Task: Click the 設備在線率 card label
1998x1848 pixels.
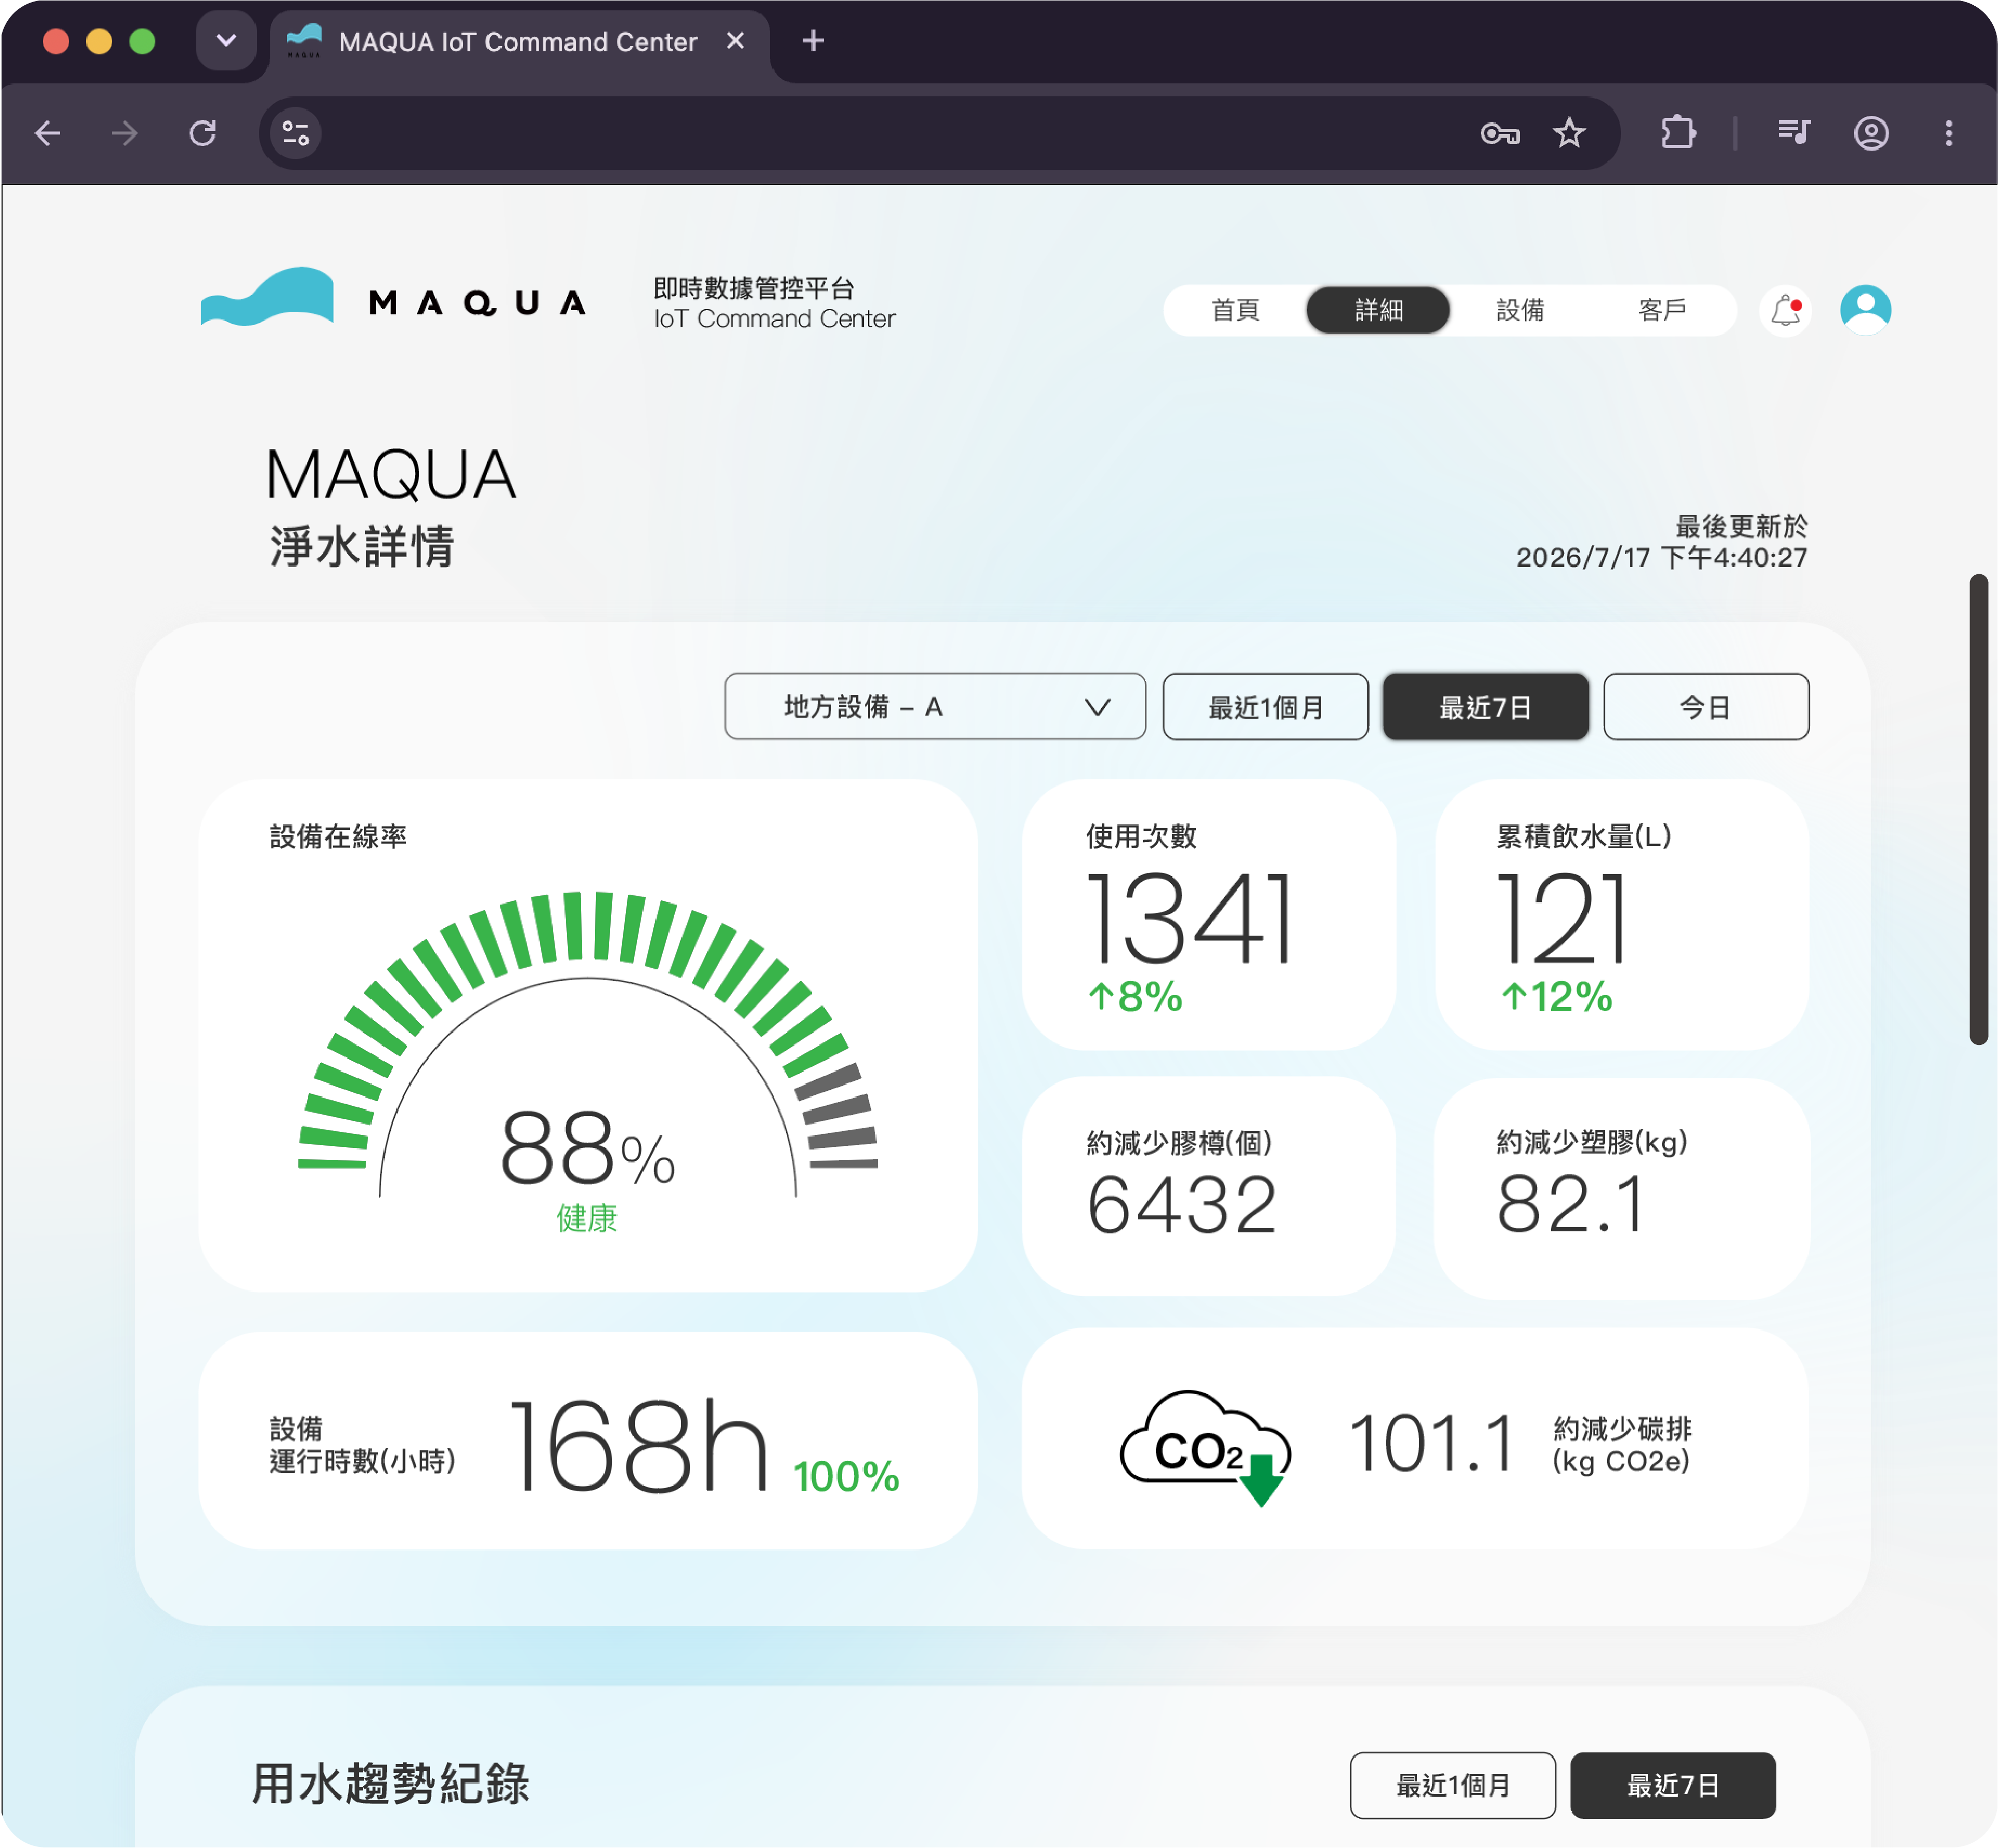Action: pyautogui.click(x=338, y=836)
